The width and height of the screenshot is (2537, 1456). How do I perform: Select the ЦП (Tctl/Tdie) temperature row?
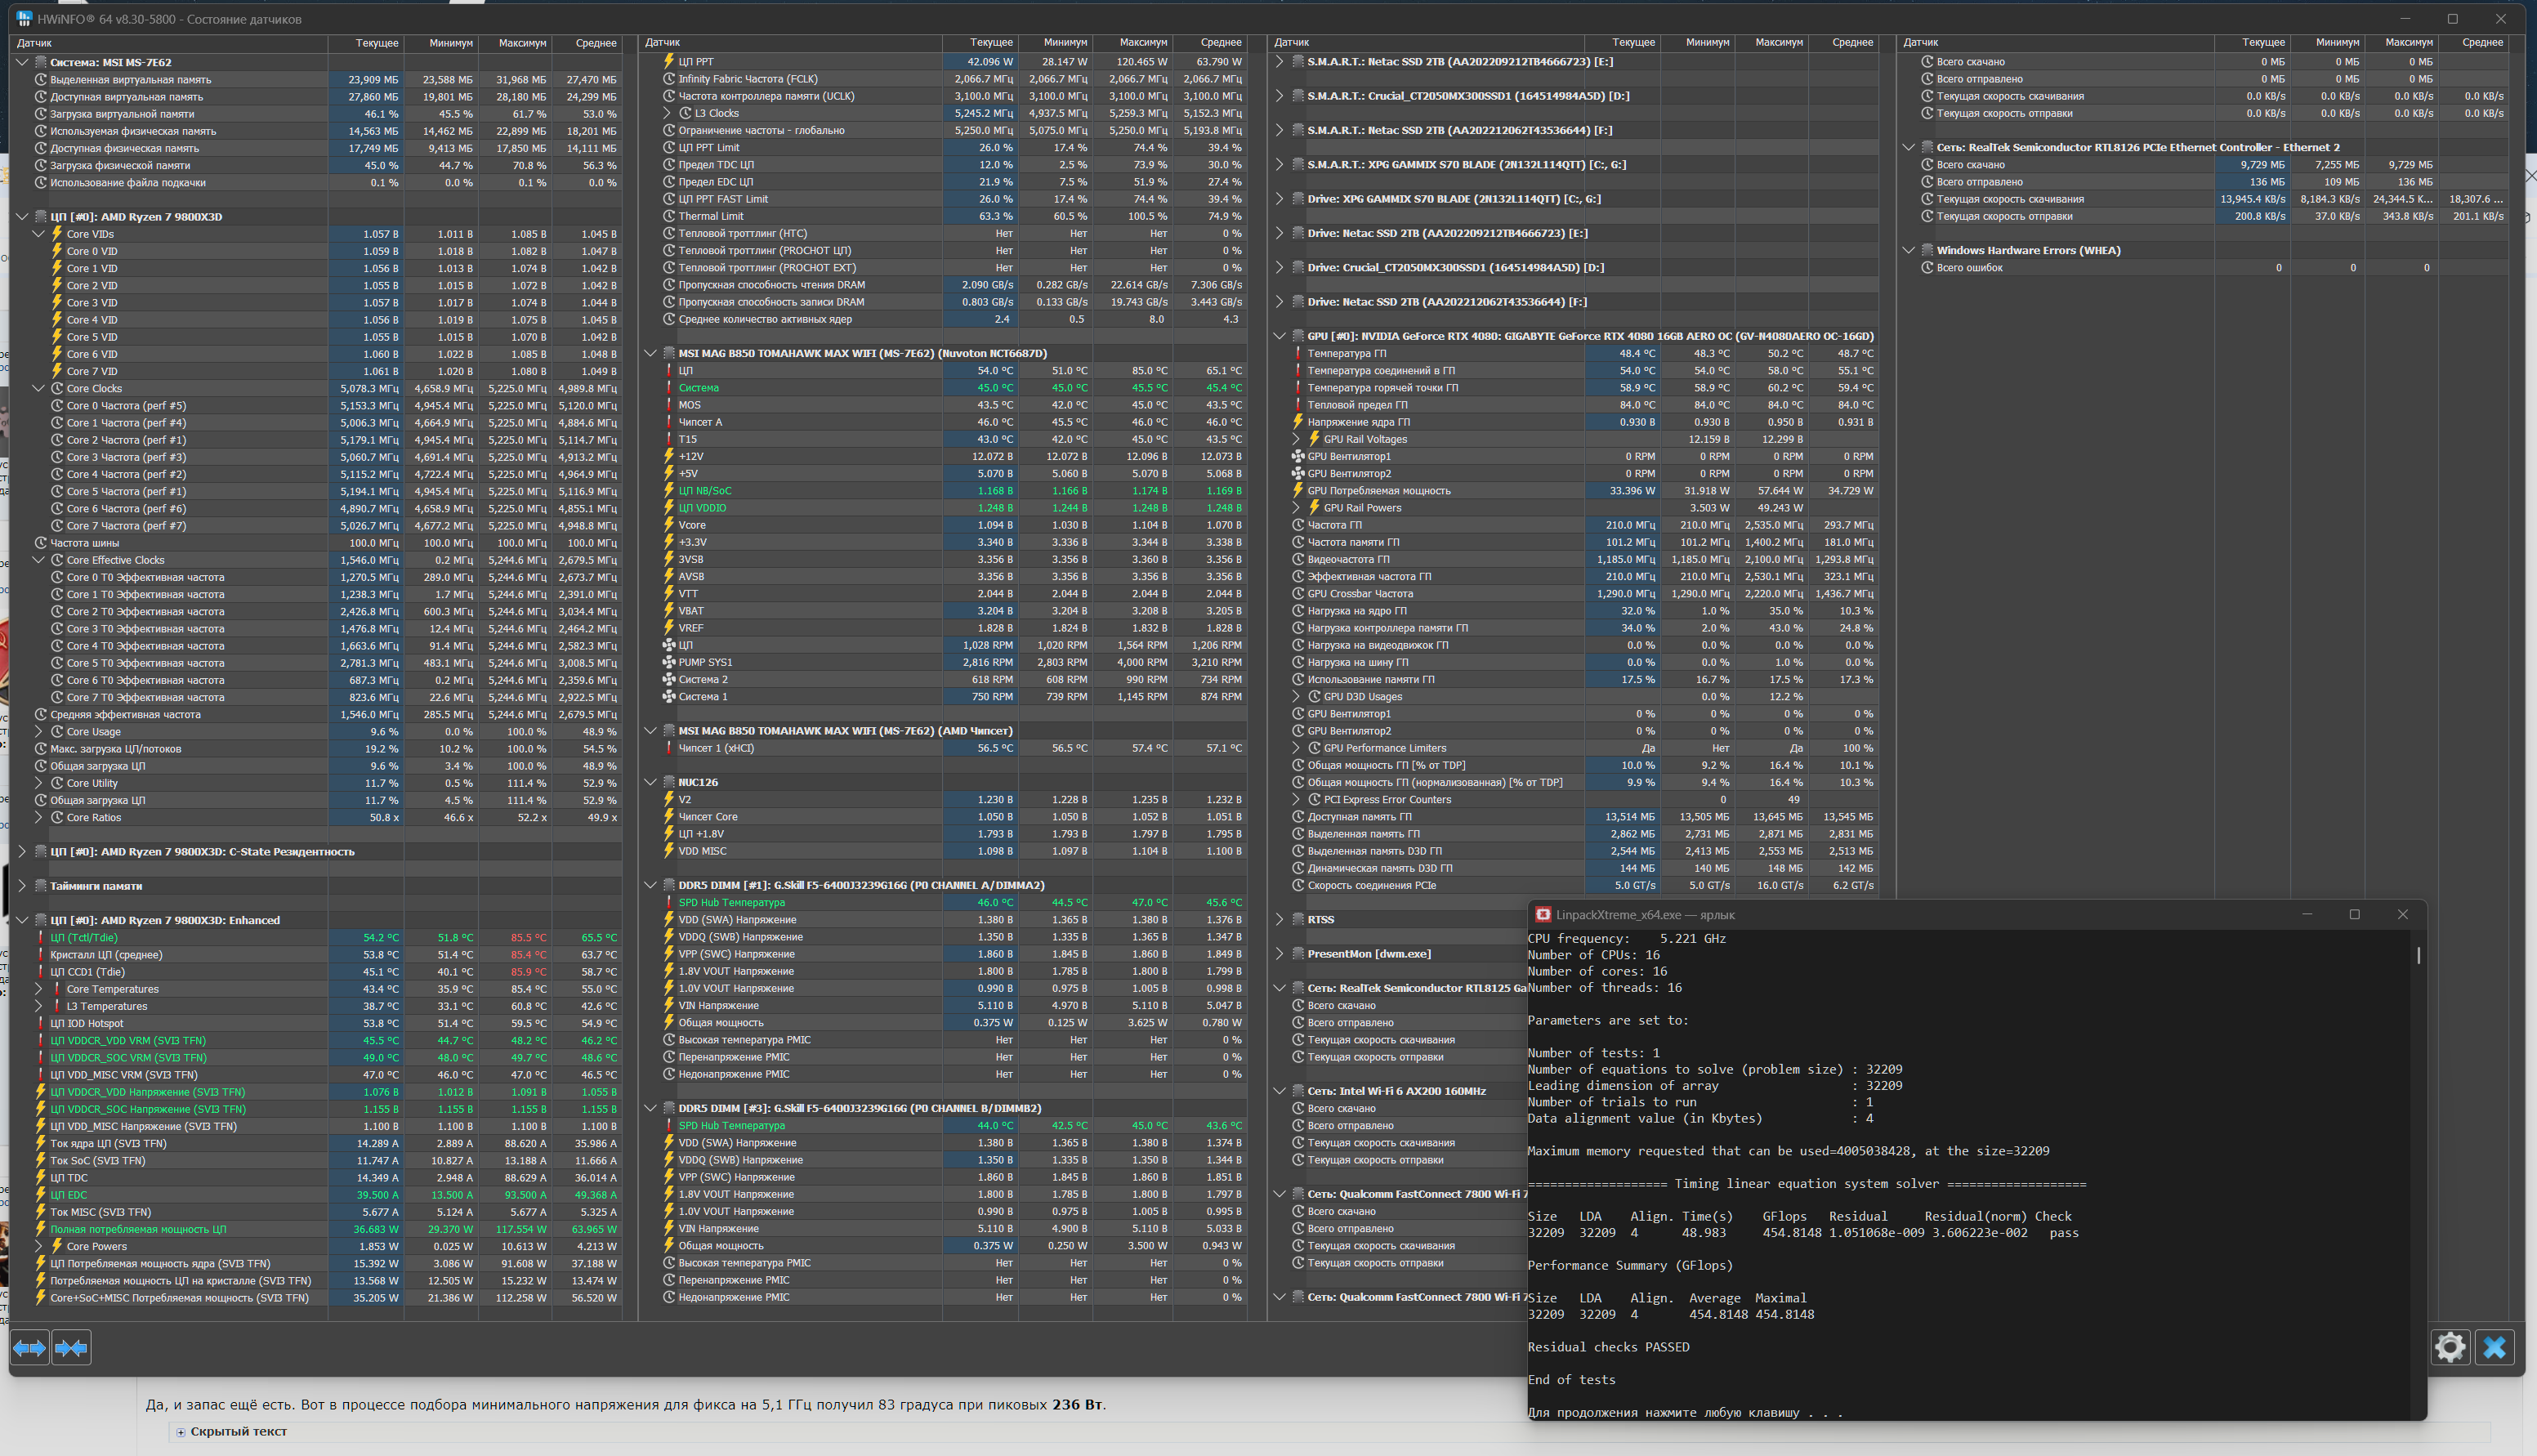click(85, 937)
